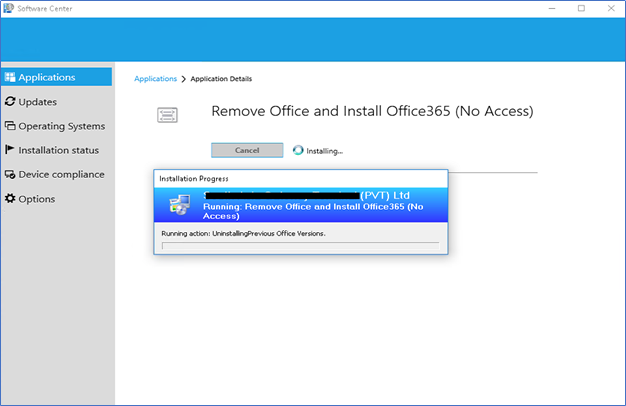Open the Options page
Image resolution: width=626 pixels, height=406 pixels.
point(56,199)
